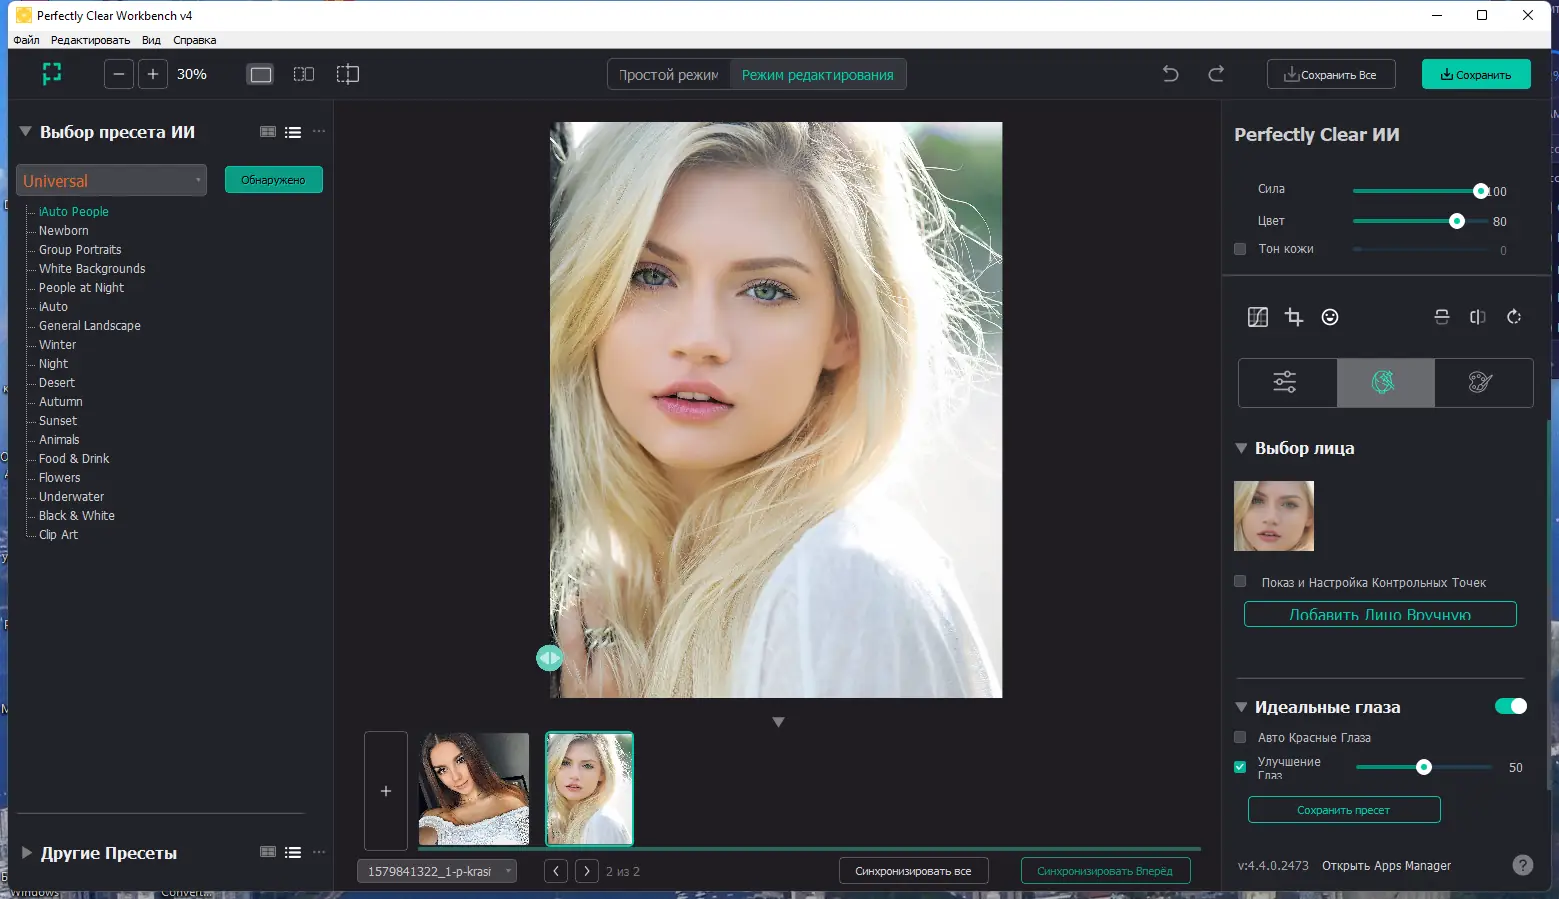Rotate the image with rotate icon
The image size is (1559, 899).
(1514, 317)
